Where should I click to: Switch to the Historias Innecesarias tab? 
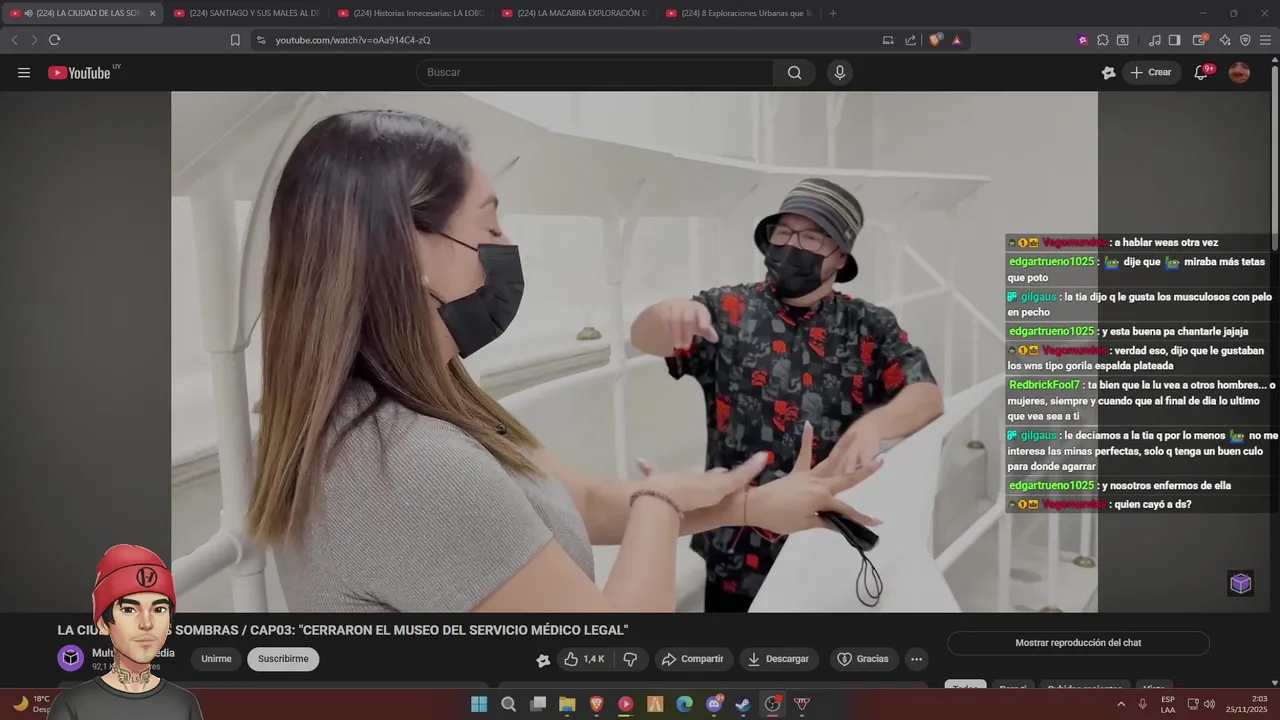tap(410, 13)
